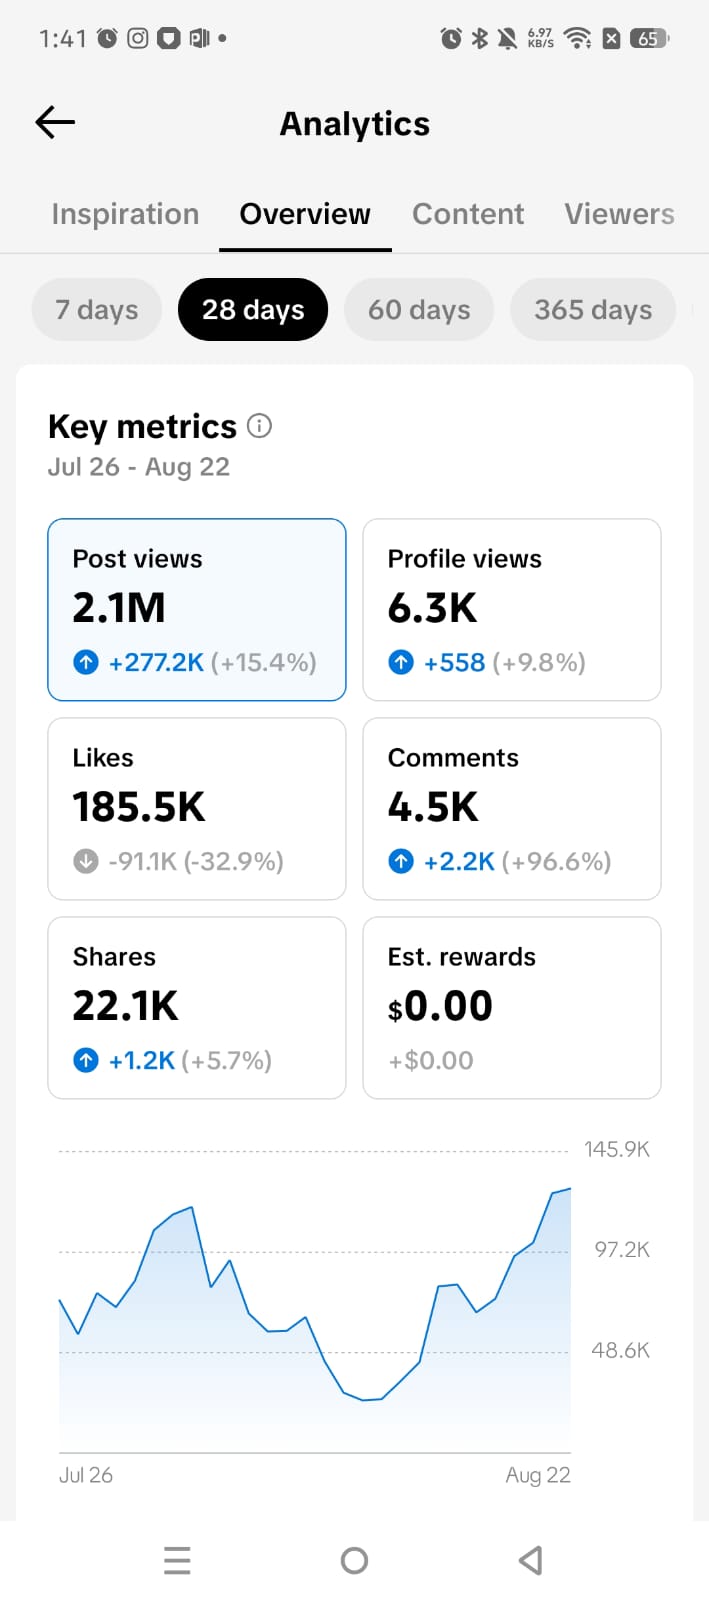Tap Android home circle icon
Image resolution: width=709 pixels, height=1600 pixels.
[x=354, y=1560]
